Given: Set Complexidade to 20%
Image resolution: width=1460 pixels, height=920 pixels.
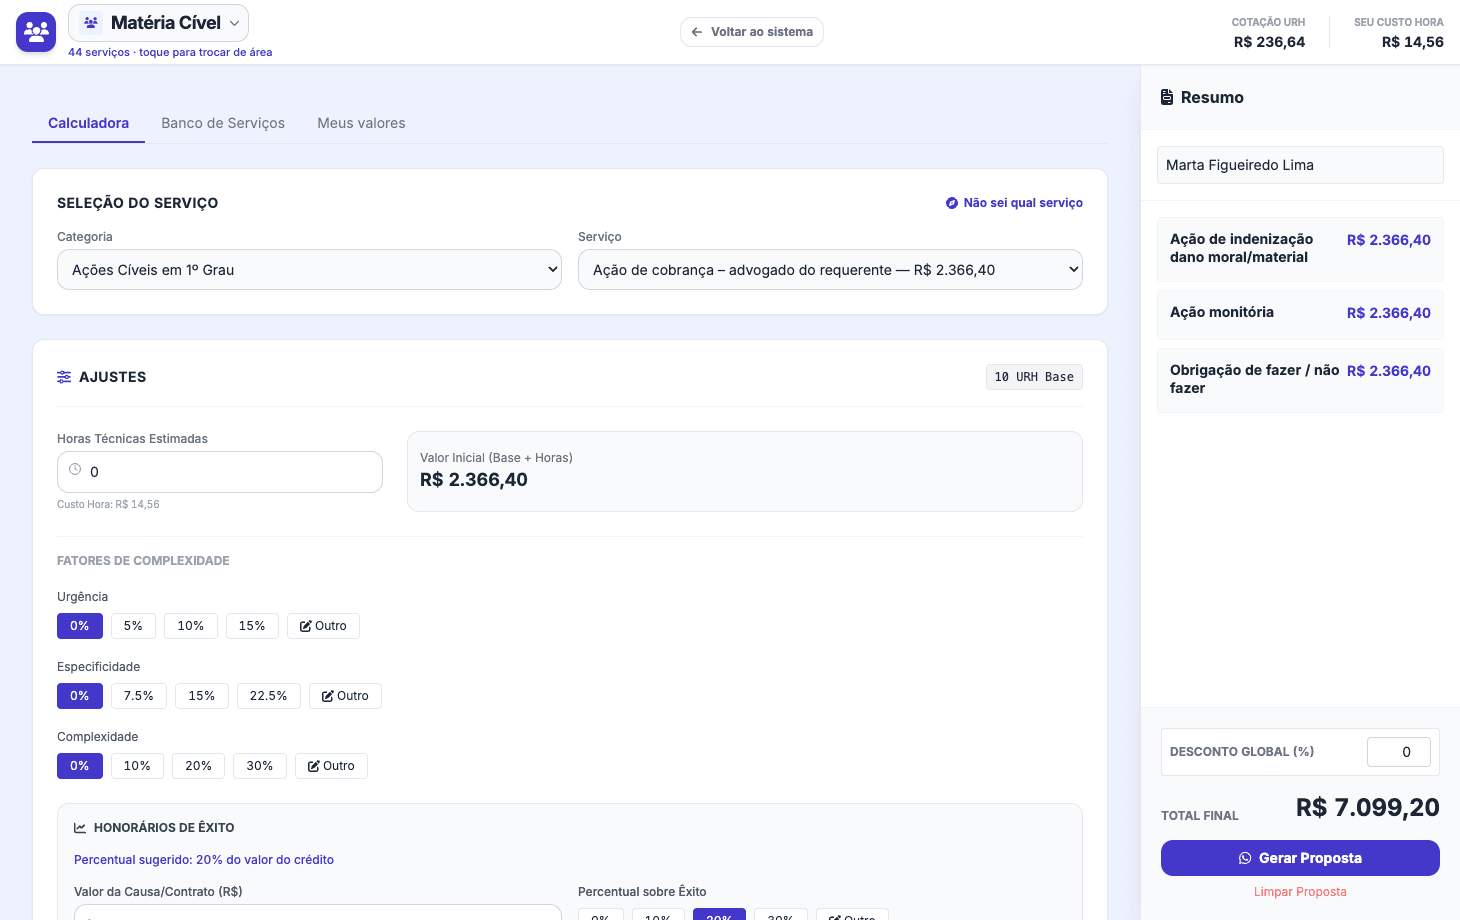Looking at the screenshot, I should [x=198, y=766].
